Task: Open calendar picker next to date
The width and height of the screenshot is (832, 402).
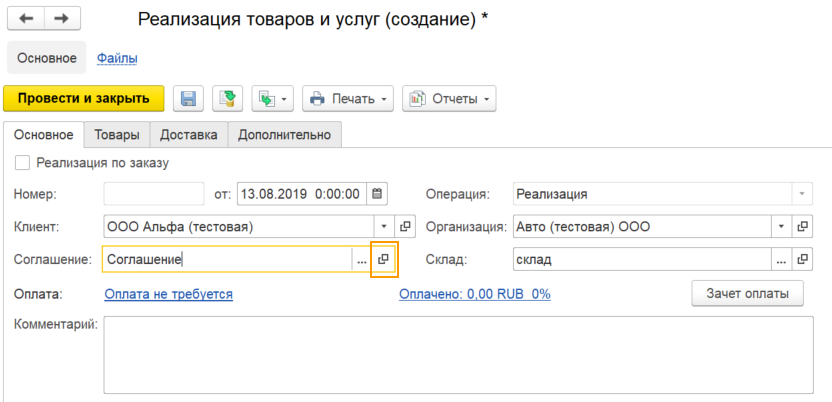Action: [377, 194]
